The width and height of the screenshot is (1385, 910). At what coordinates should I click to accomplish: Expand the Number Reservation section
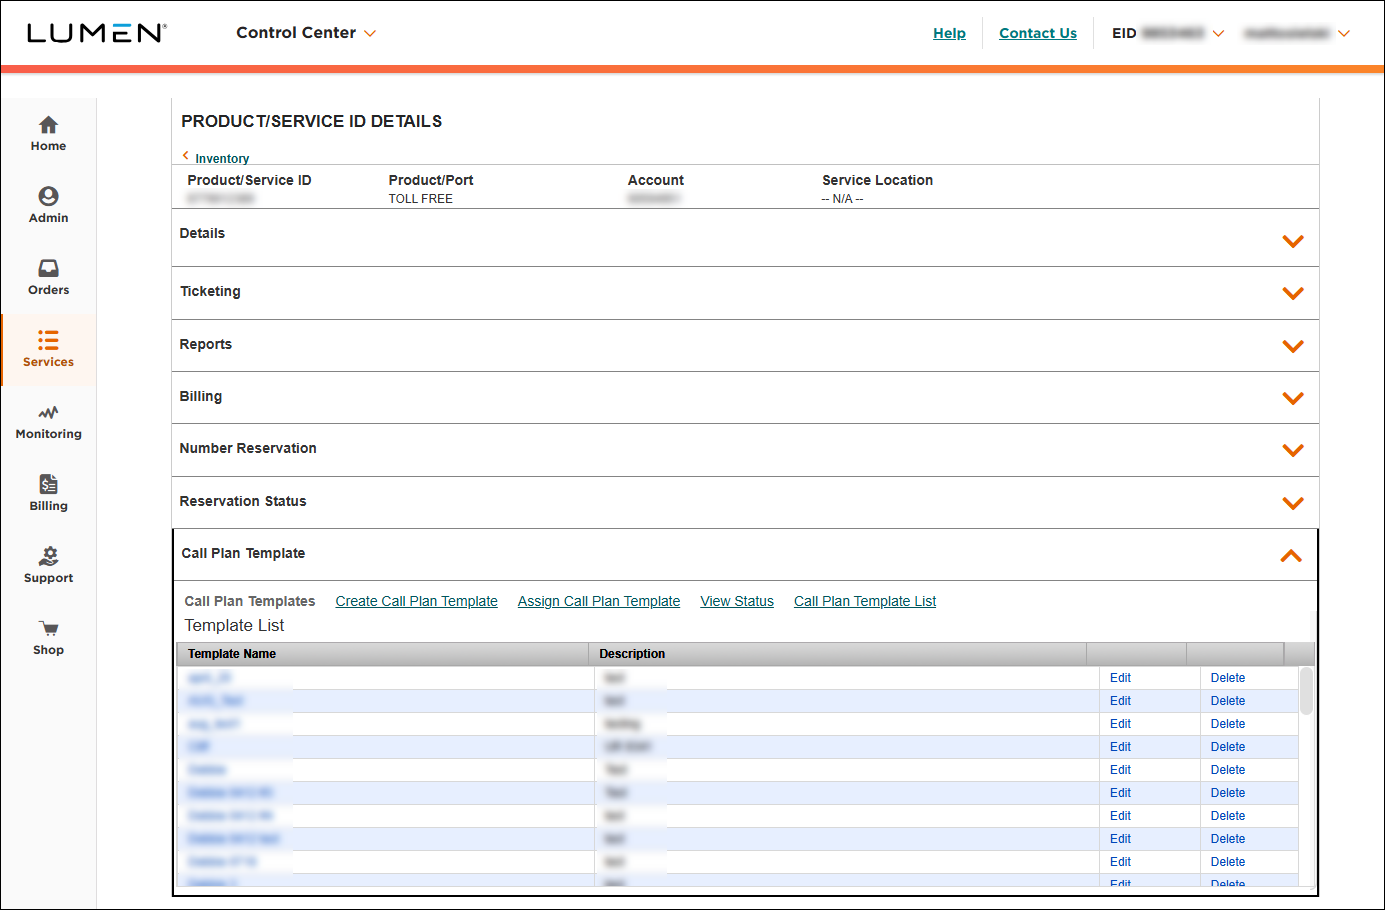coord(1292,450)
